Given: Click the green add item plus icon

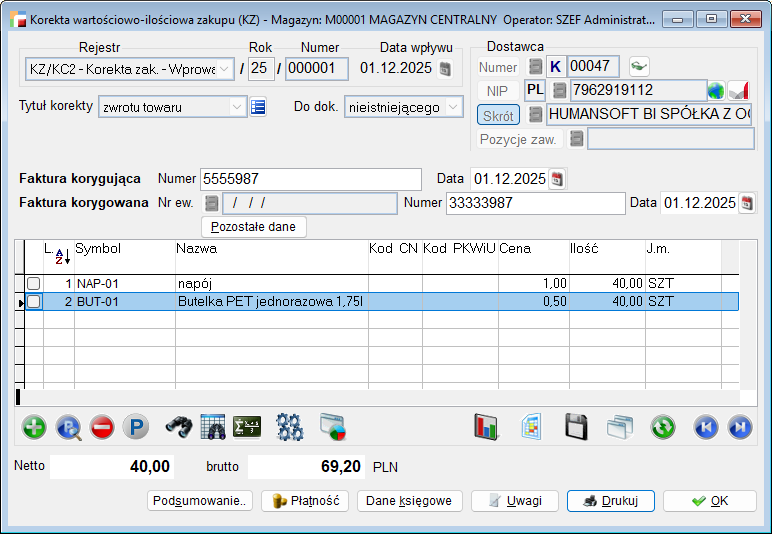Looking at the screenshot, I should pyautogui.click(x=34, y=428).
